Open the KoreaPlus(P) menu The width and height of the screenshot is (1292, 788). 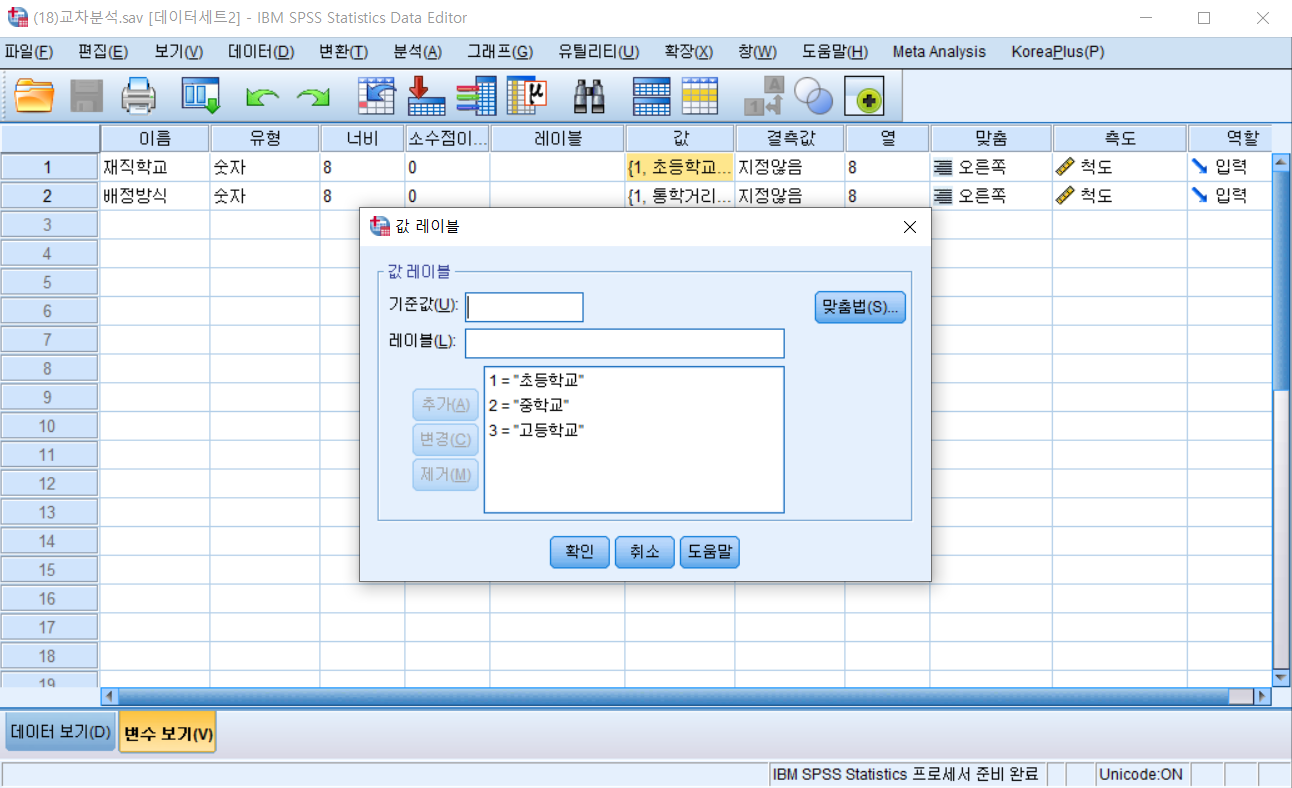(1058, 52)
